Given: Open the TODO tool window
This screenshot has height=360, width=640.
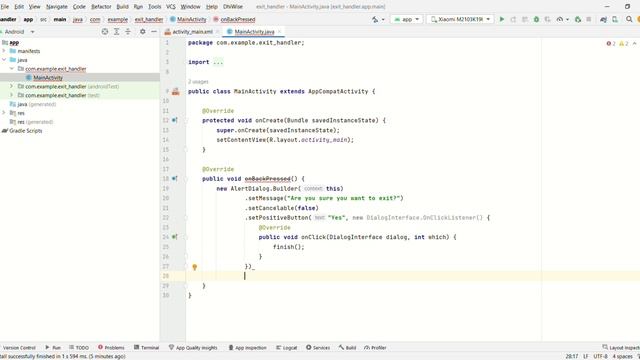Looking at the screenshot, I should pyautogui.click(x=79, y=347).
